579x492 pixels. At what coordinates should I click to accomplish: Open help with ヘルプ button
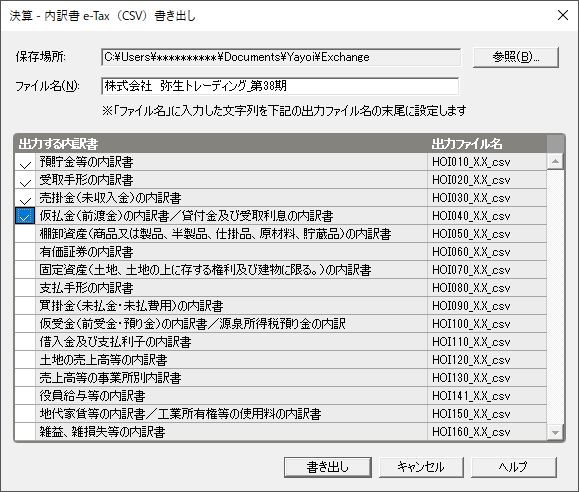(x=513, y=467)
